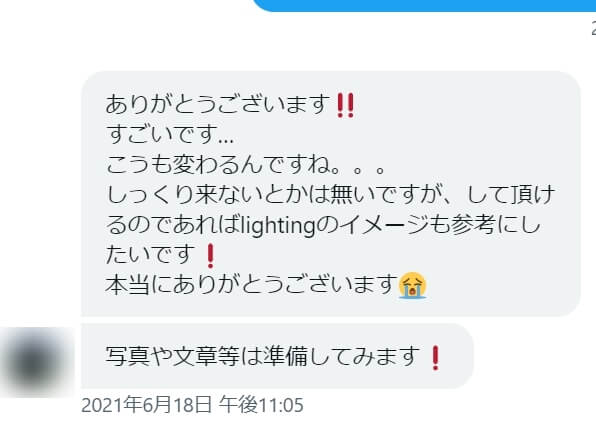Click the line こうも変わるんですね。。。

point(245,165)
